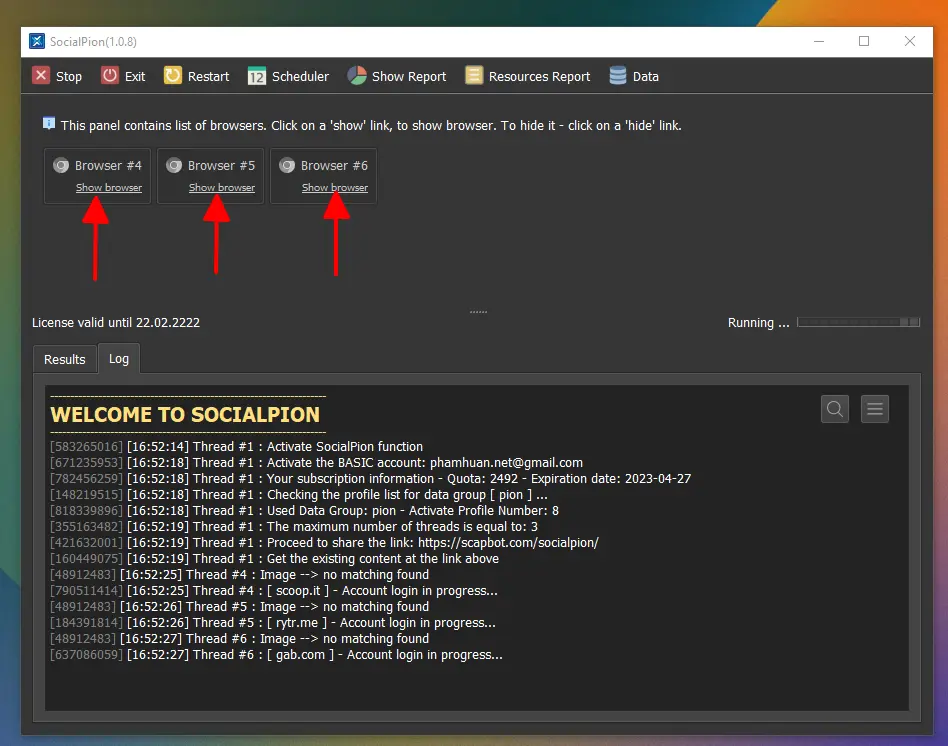The image size is (948, 746).
Task: Click the blue info icon beside panel hint
Action: (49, 124)
